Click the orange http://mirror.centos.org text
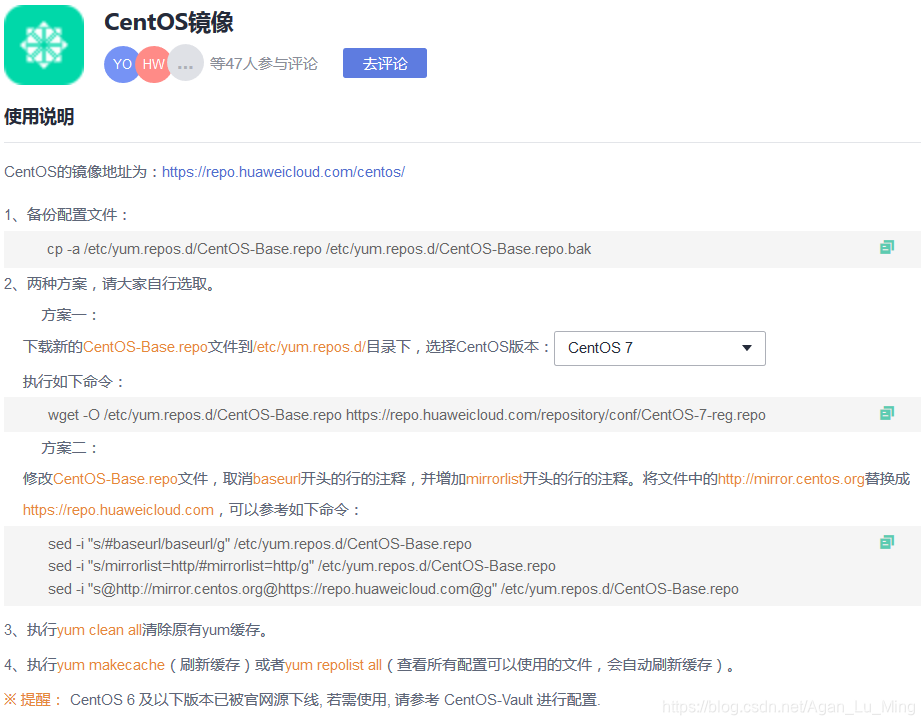924x725 pixels. pyautogui.click(x=791, y=479)
